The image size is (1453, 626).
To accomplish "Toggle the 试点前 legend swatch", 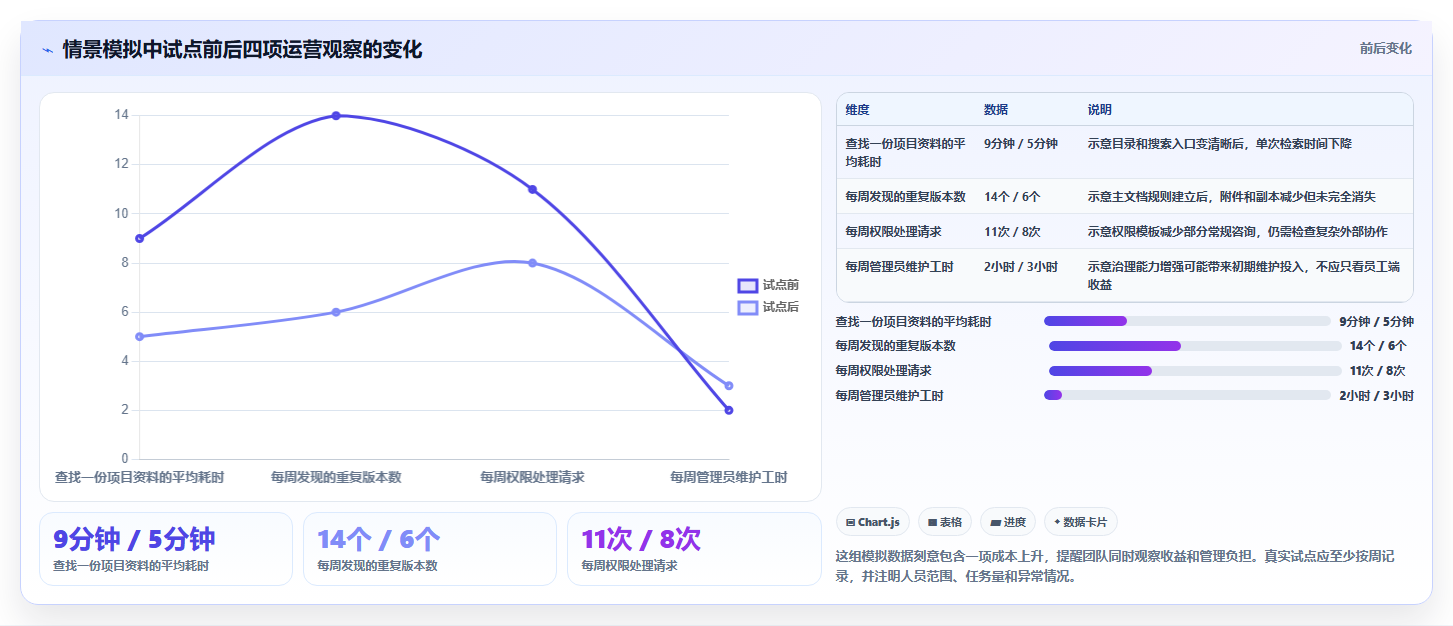I will tap(748, 285).
